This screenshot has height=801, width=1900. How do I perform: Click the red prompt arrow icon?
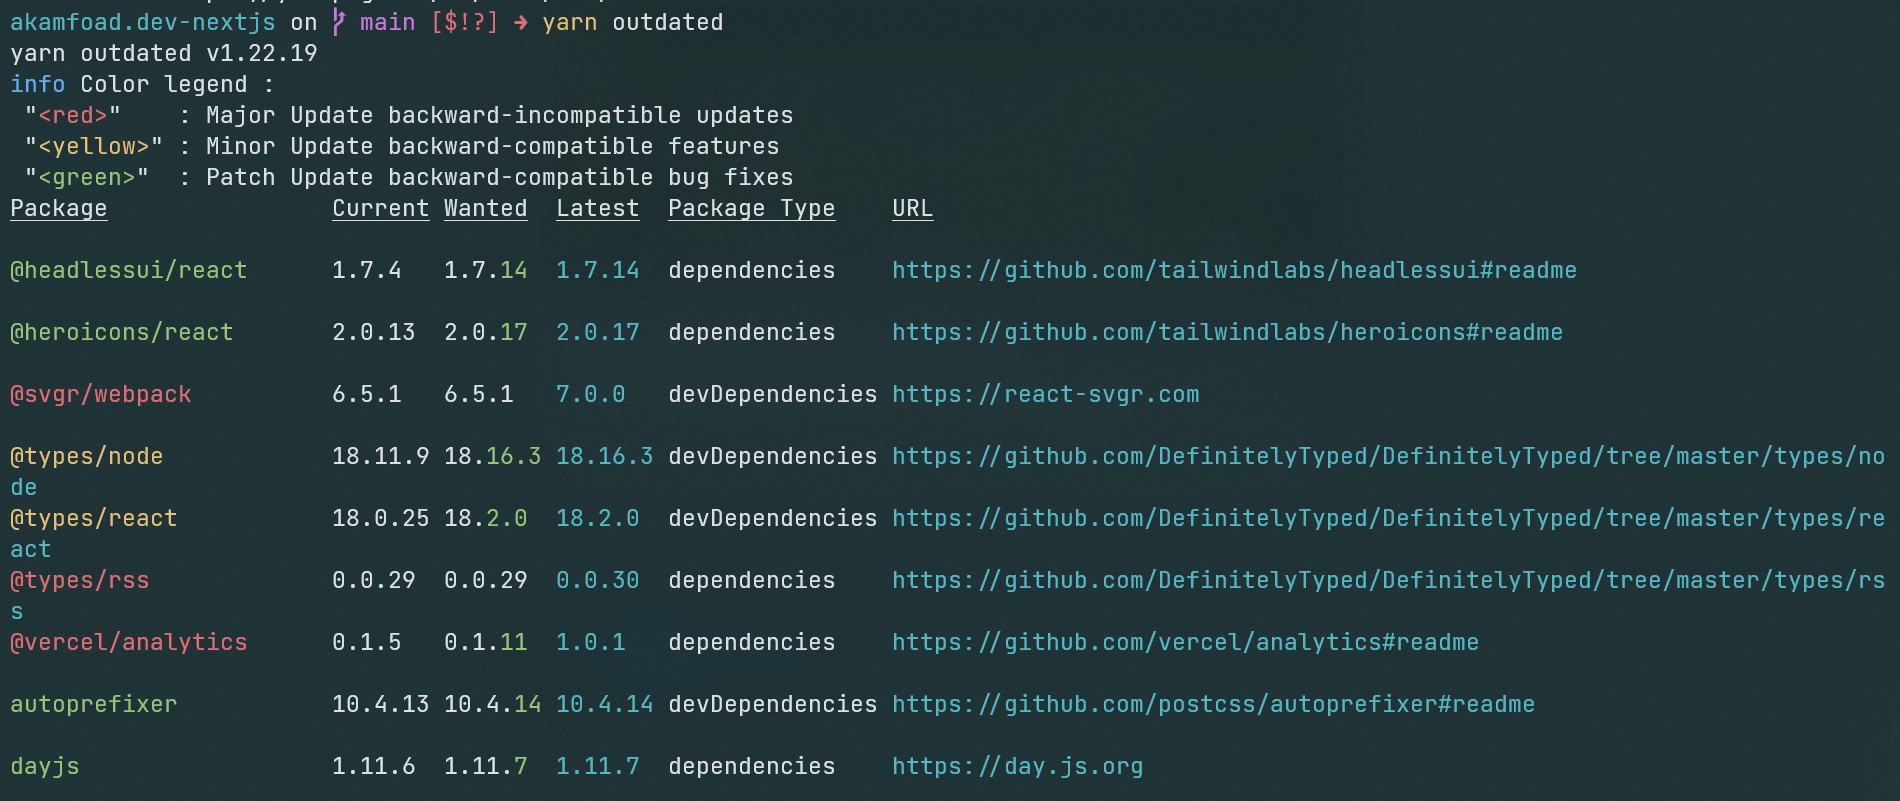click(x=521, y=22)
